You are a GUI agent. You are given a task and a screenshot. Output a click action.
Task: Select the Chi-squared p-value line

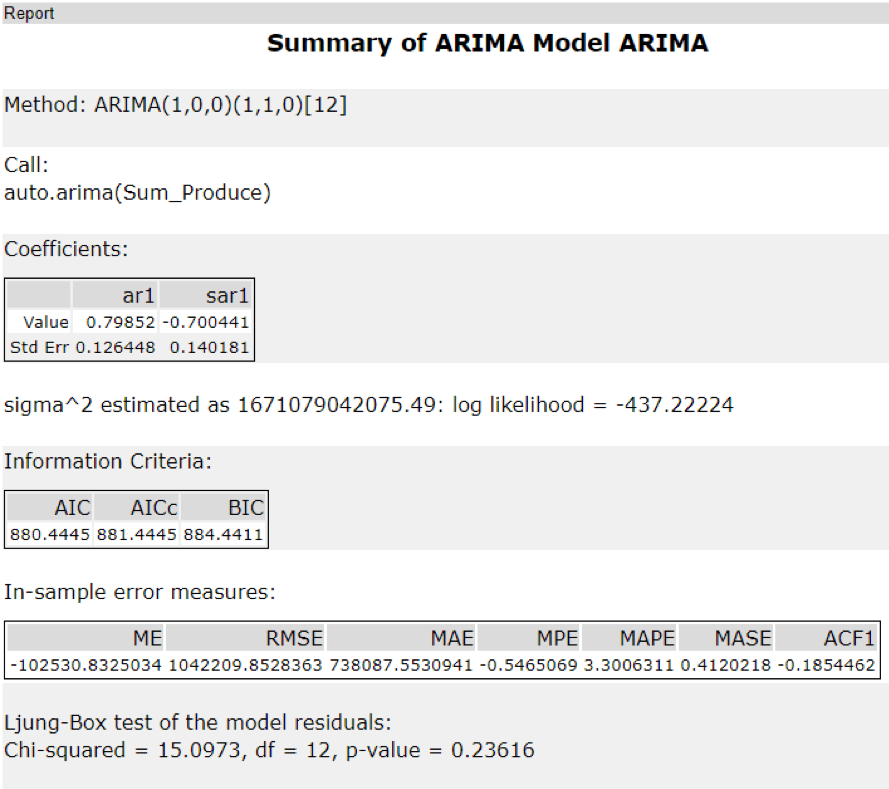tap(269, 749)
